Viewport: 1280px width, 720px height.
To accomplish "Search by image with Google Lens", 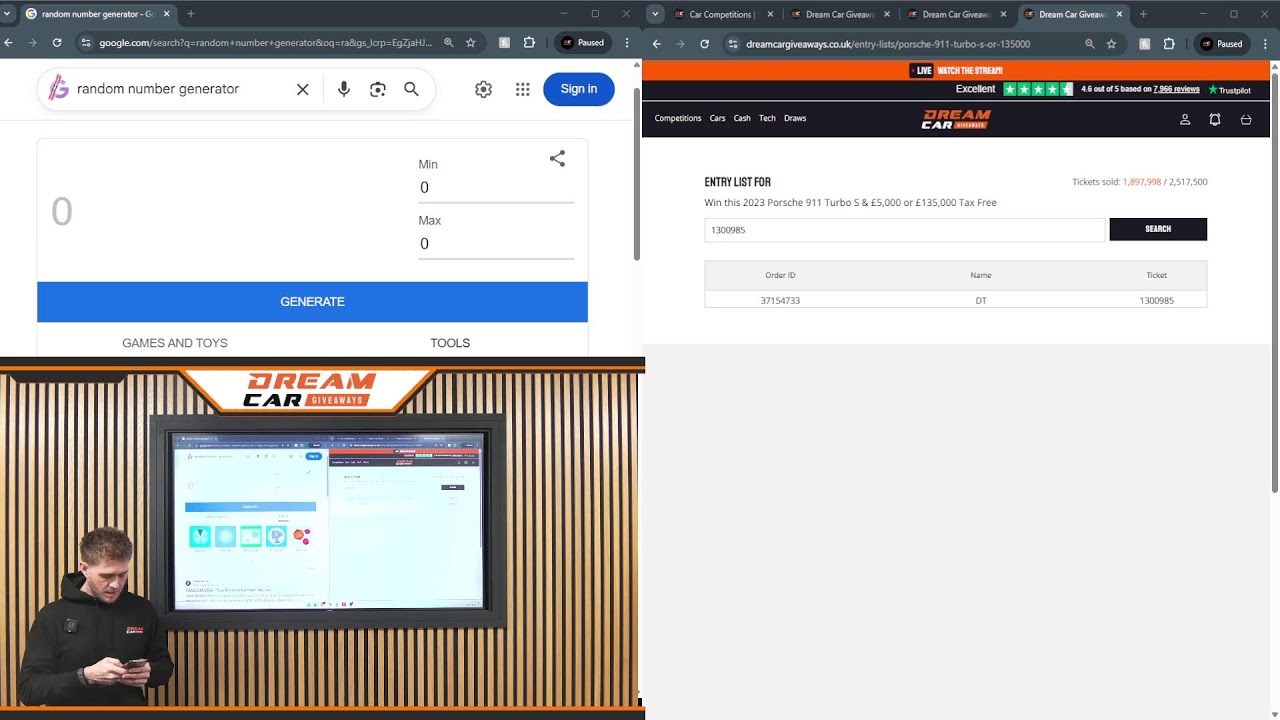I will (377, 89).
